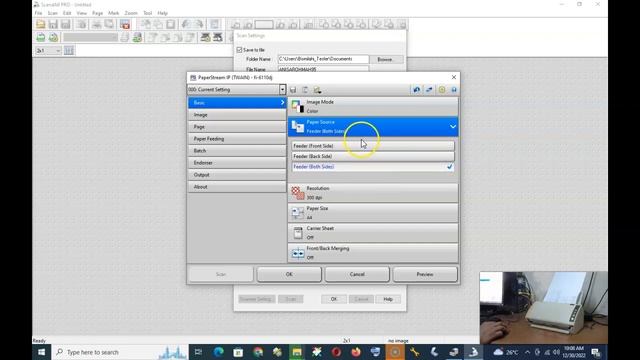Click the blue help icon at PaperStream toolbar end
The width and height of the screenshot is (640, 360).
pyautogui.click(x=453, y=90)
